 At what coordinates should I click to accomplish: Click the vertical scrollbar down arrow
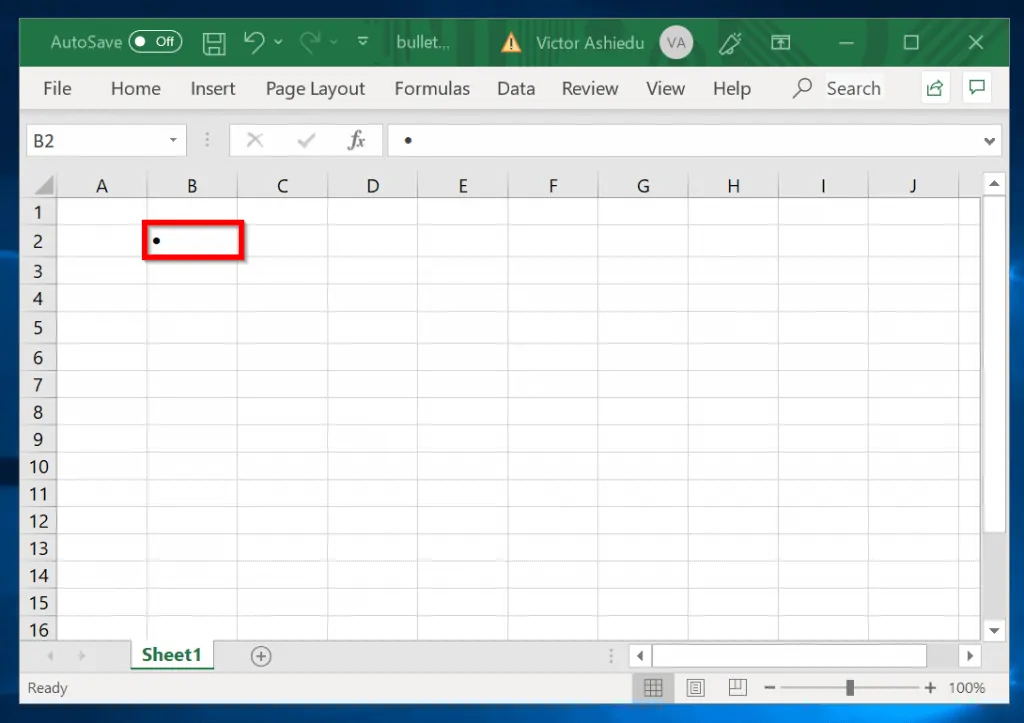pyautogui.click(x=994, y=631)
